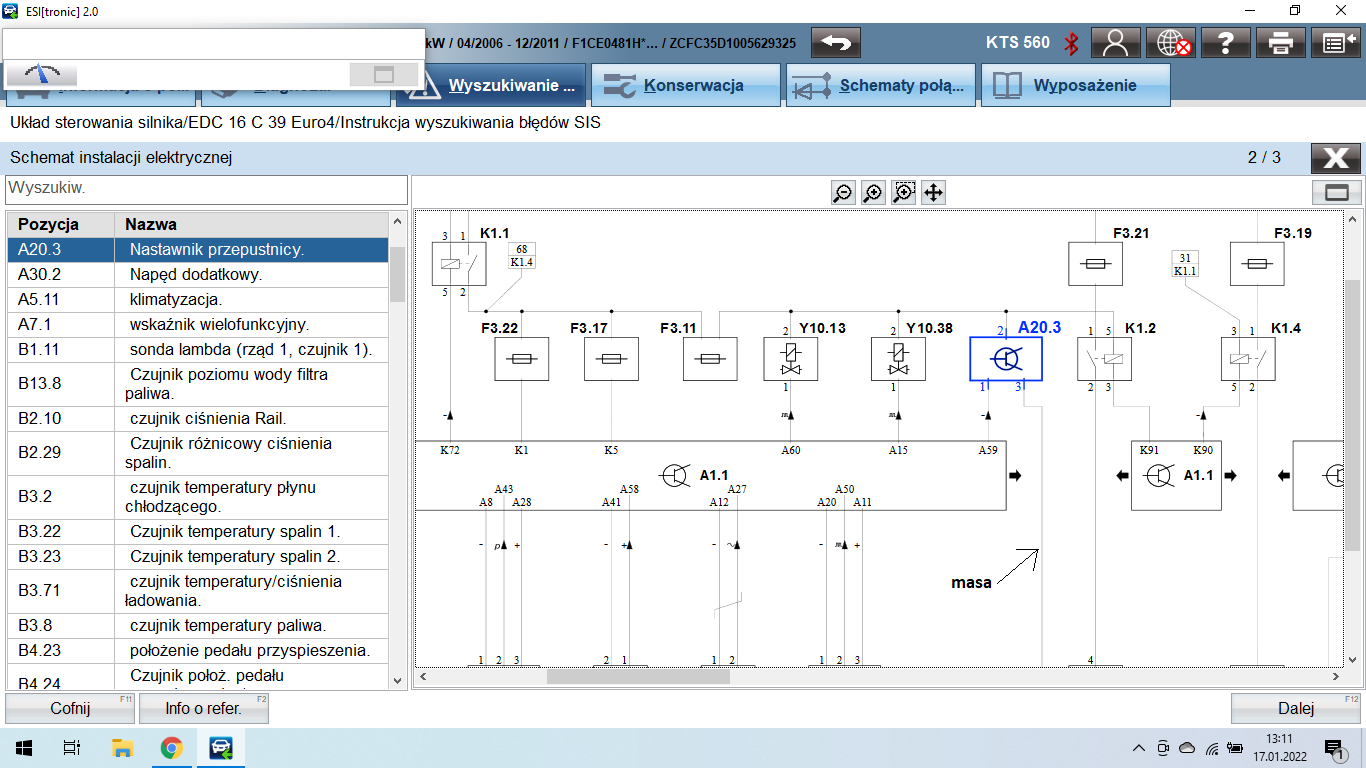1366x768 pixels.
Task: Click the zoom out magnifier icon
Action: click(x=843, y=193)
